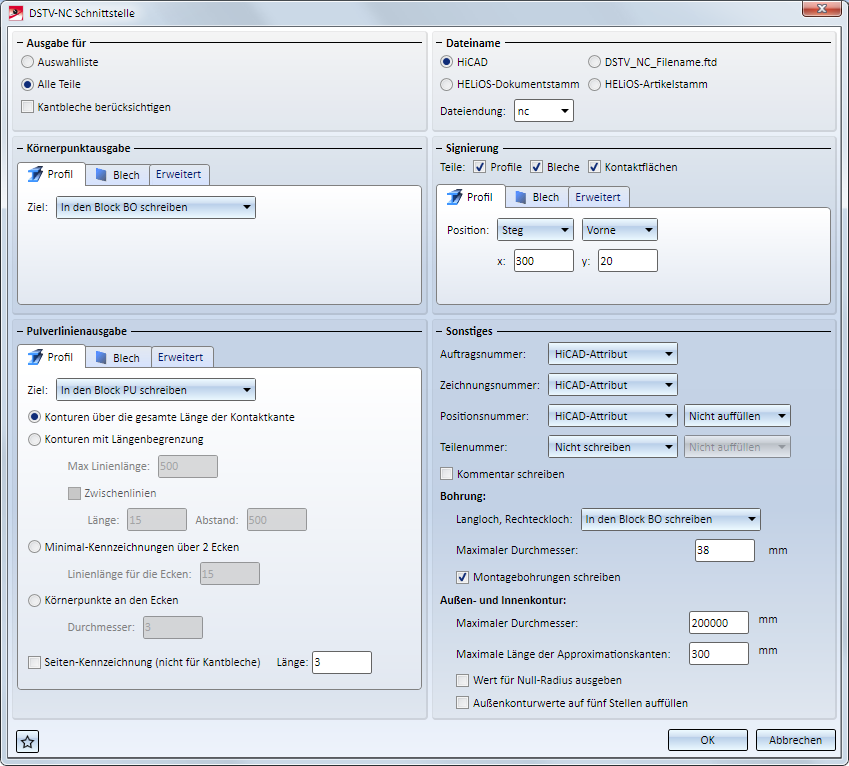The height and width of the screenshot is (766, 849).
Task: Enable Kantbleche berücksichtigen checkbox
Action: coord(28,107)
